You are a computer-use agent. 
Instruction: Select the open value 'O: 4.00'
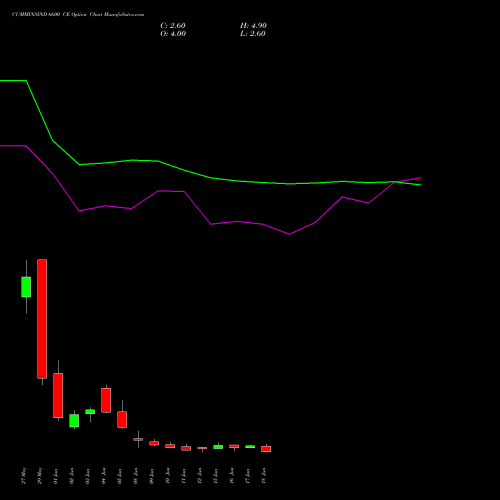tap(173, 34)
